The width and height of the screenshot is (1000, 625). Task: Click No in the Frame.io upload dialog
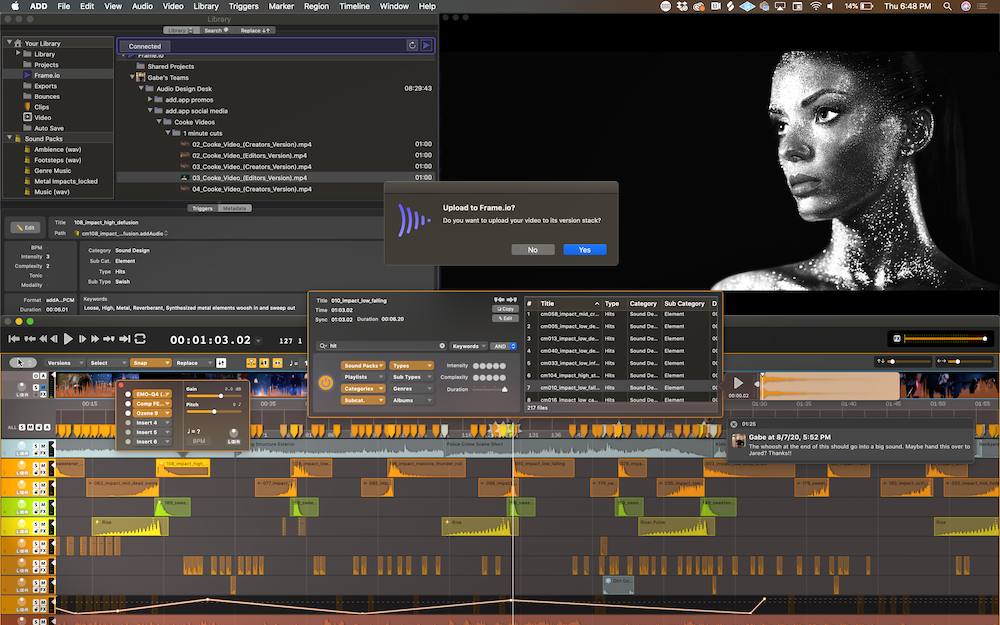(x=532, y=249)
